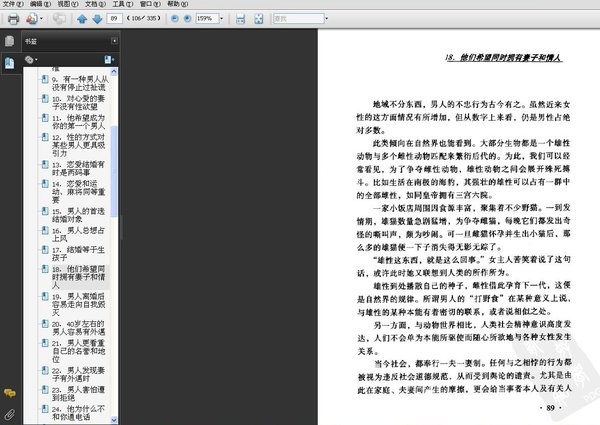Open the 文件 menu
This screenshot has height=425, width=600.
[13, 4]
